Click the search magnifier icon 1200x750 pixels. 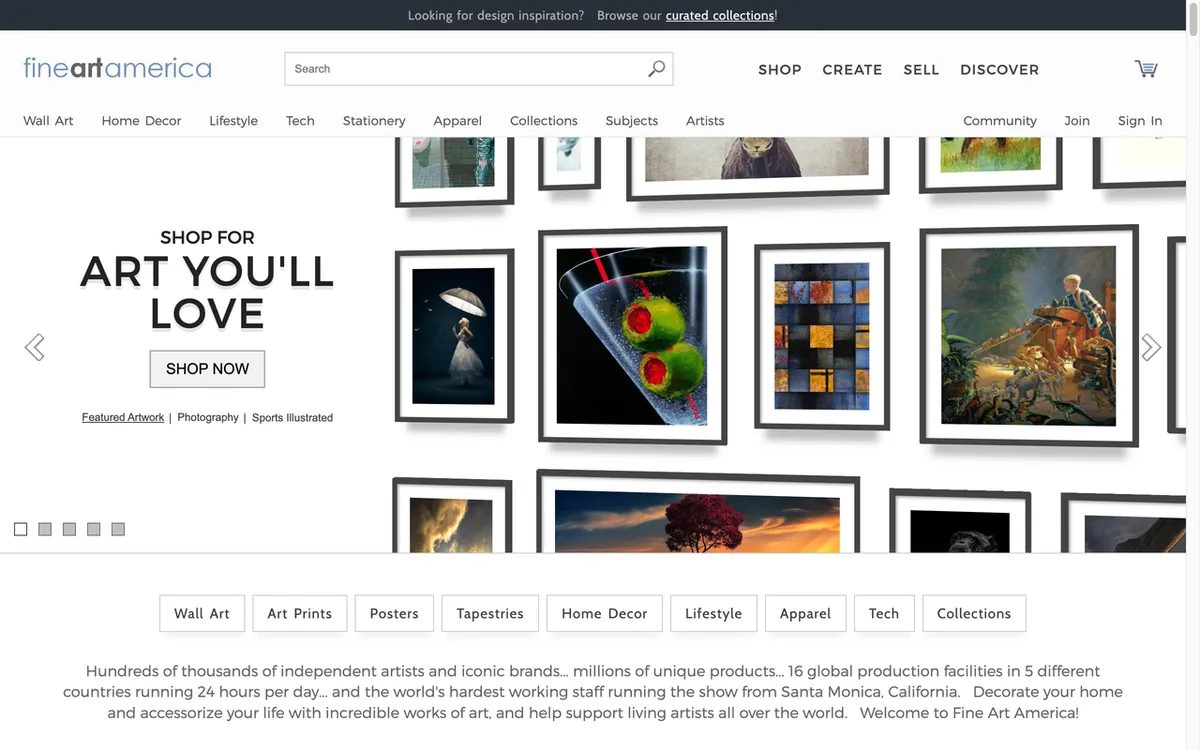(x=656, y=69)
